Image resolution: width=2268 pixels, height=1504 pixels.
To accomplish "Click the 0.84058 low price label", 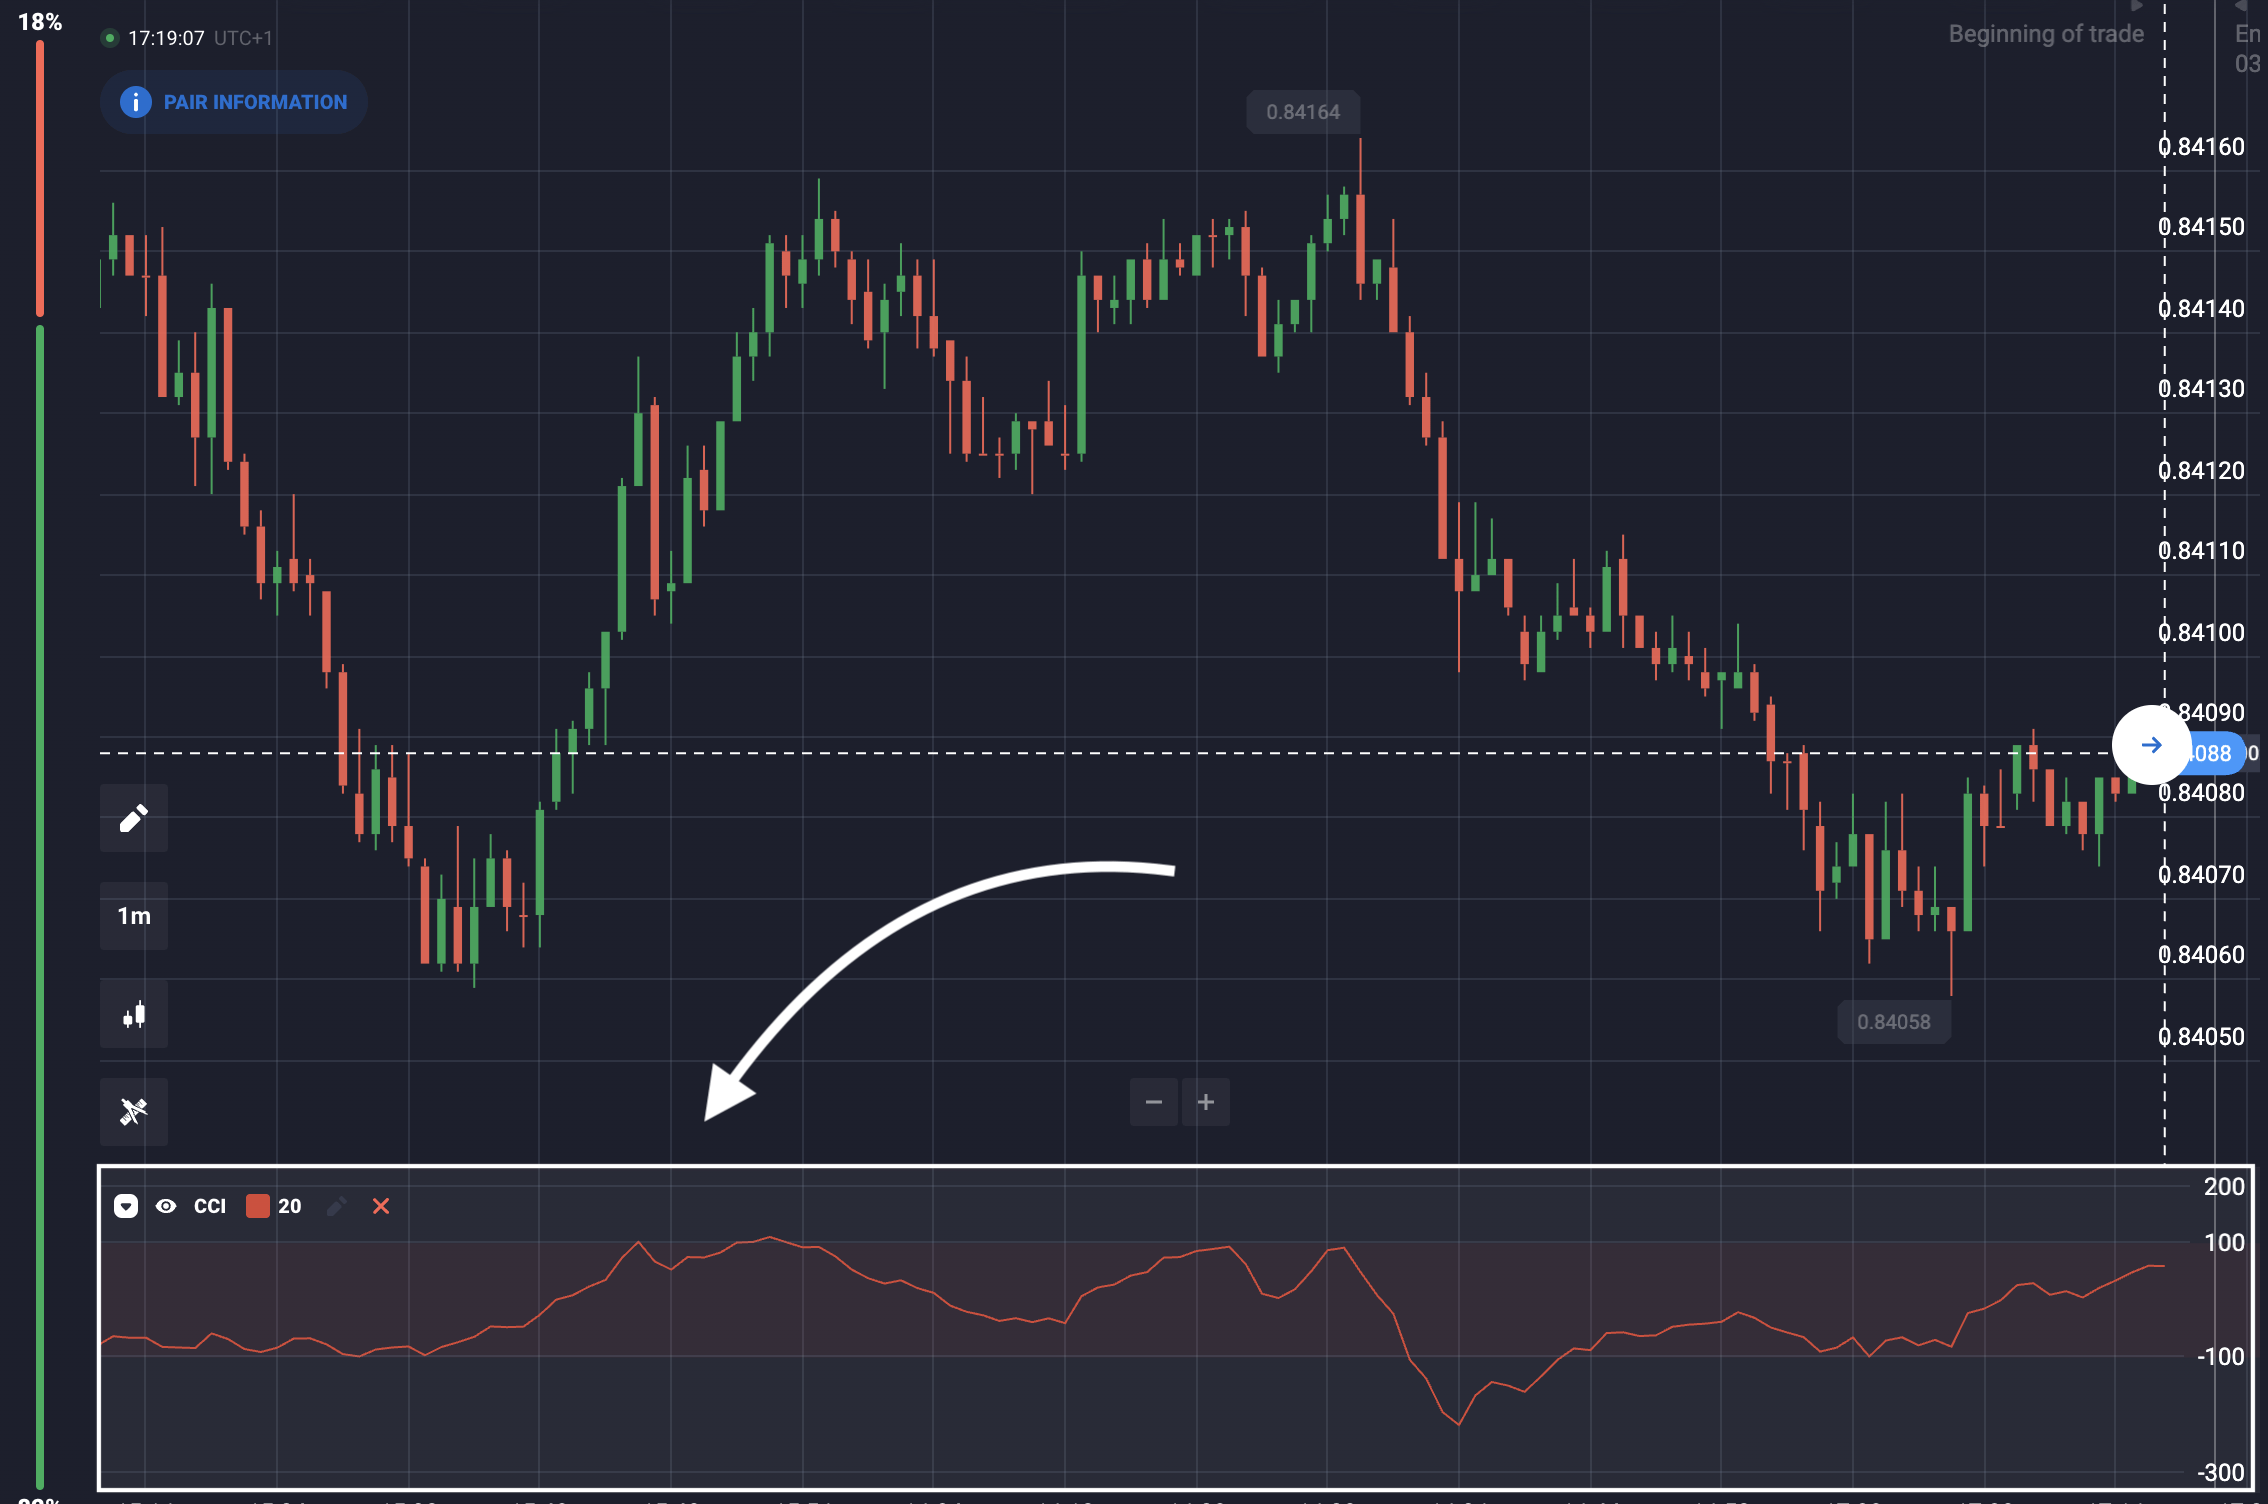I will click(1894, 1022).
